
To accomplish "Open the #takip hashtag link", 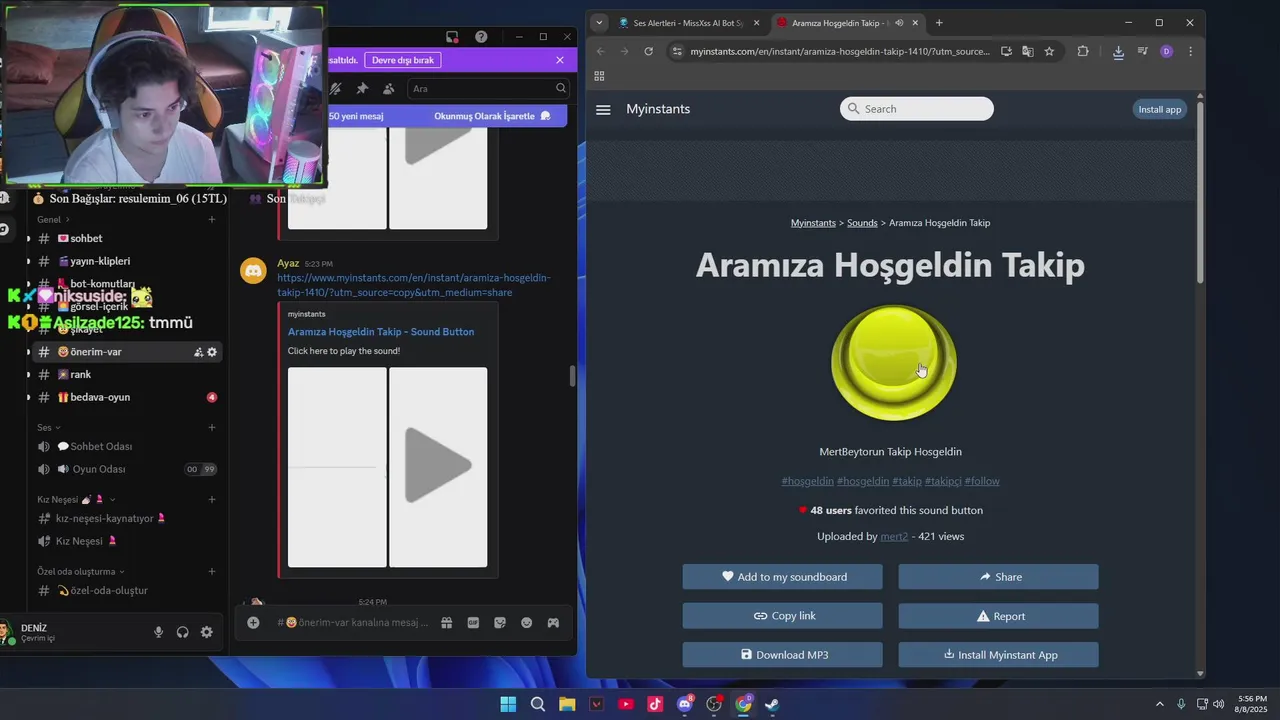I will pyautogui.click(x=907, y=481).
